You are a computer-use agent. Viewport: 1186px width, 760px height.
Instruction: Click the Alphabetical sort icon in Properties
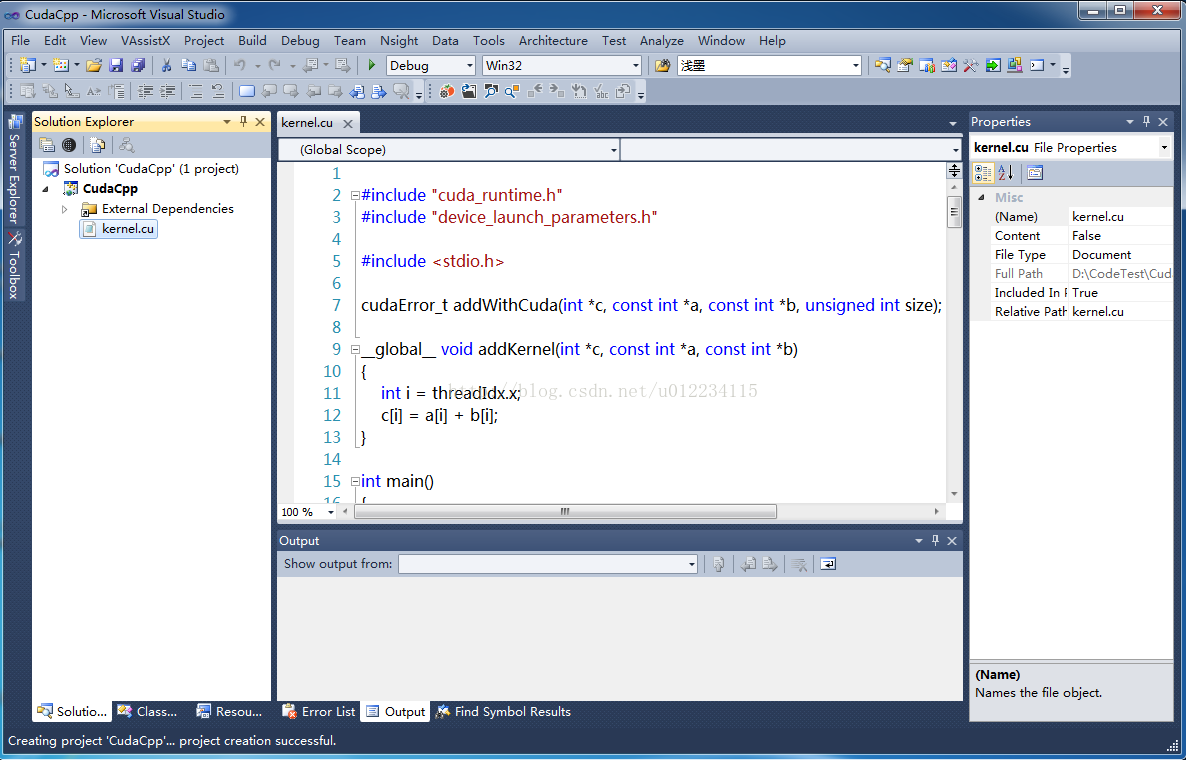coord(1005,173)
